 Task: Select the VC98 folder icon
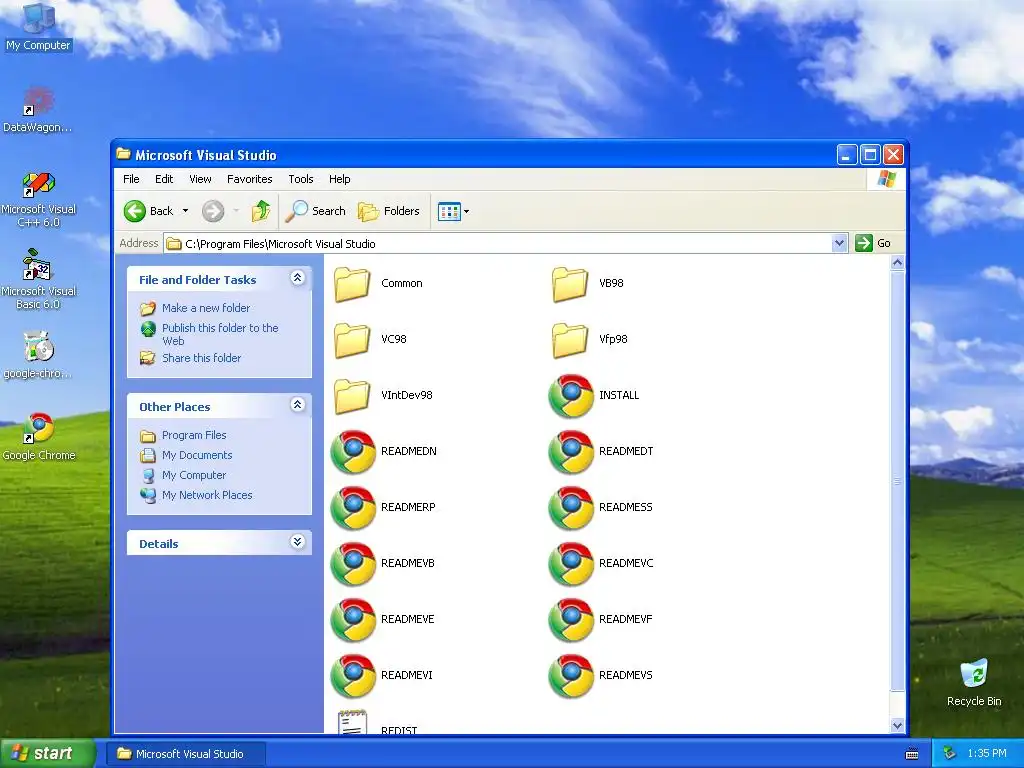coord(352,340)
